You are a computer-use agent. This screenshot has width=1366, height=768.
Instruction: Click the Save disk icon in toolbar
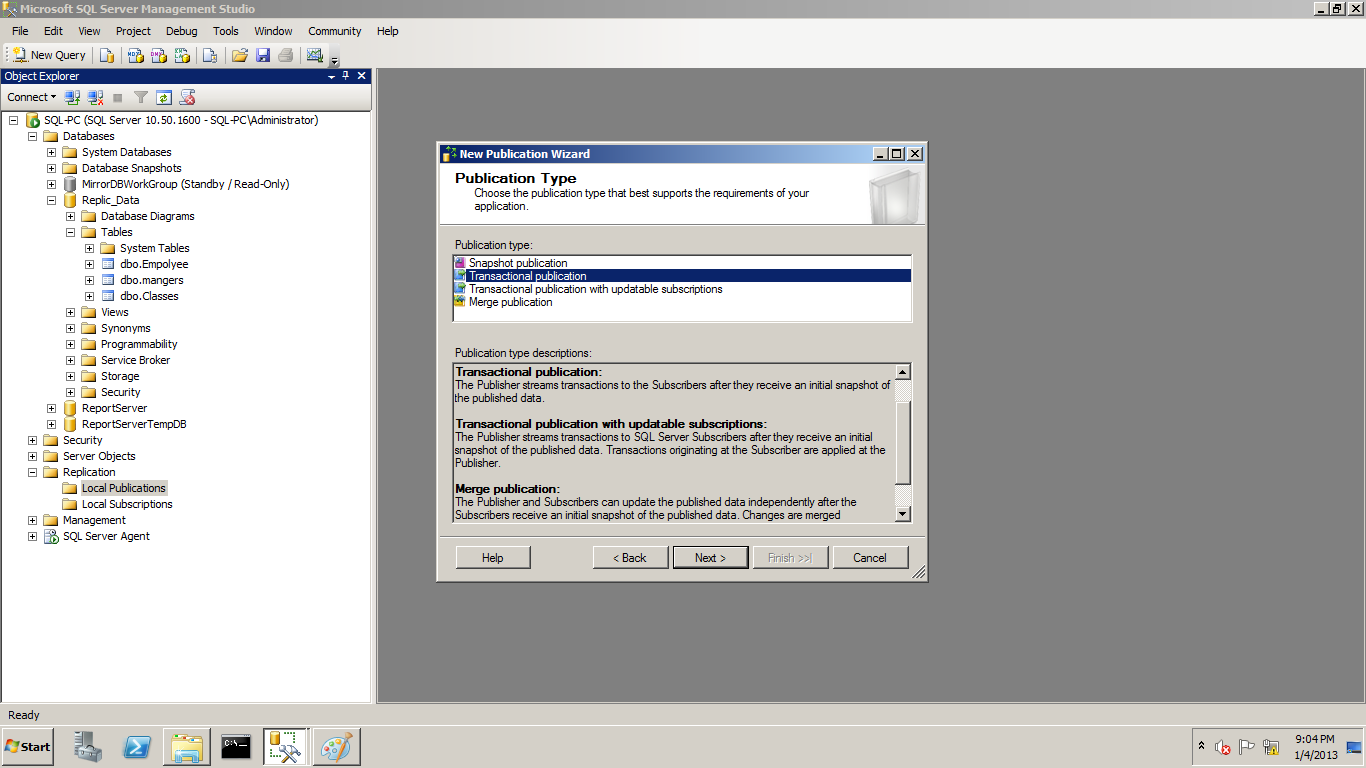263,55
